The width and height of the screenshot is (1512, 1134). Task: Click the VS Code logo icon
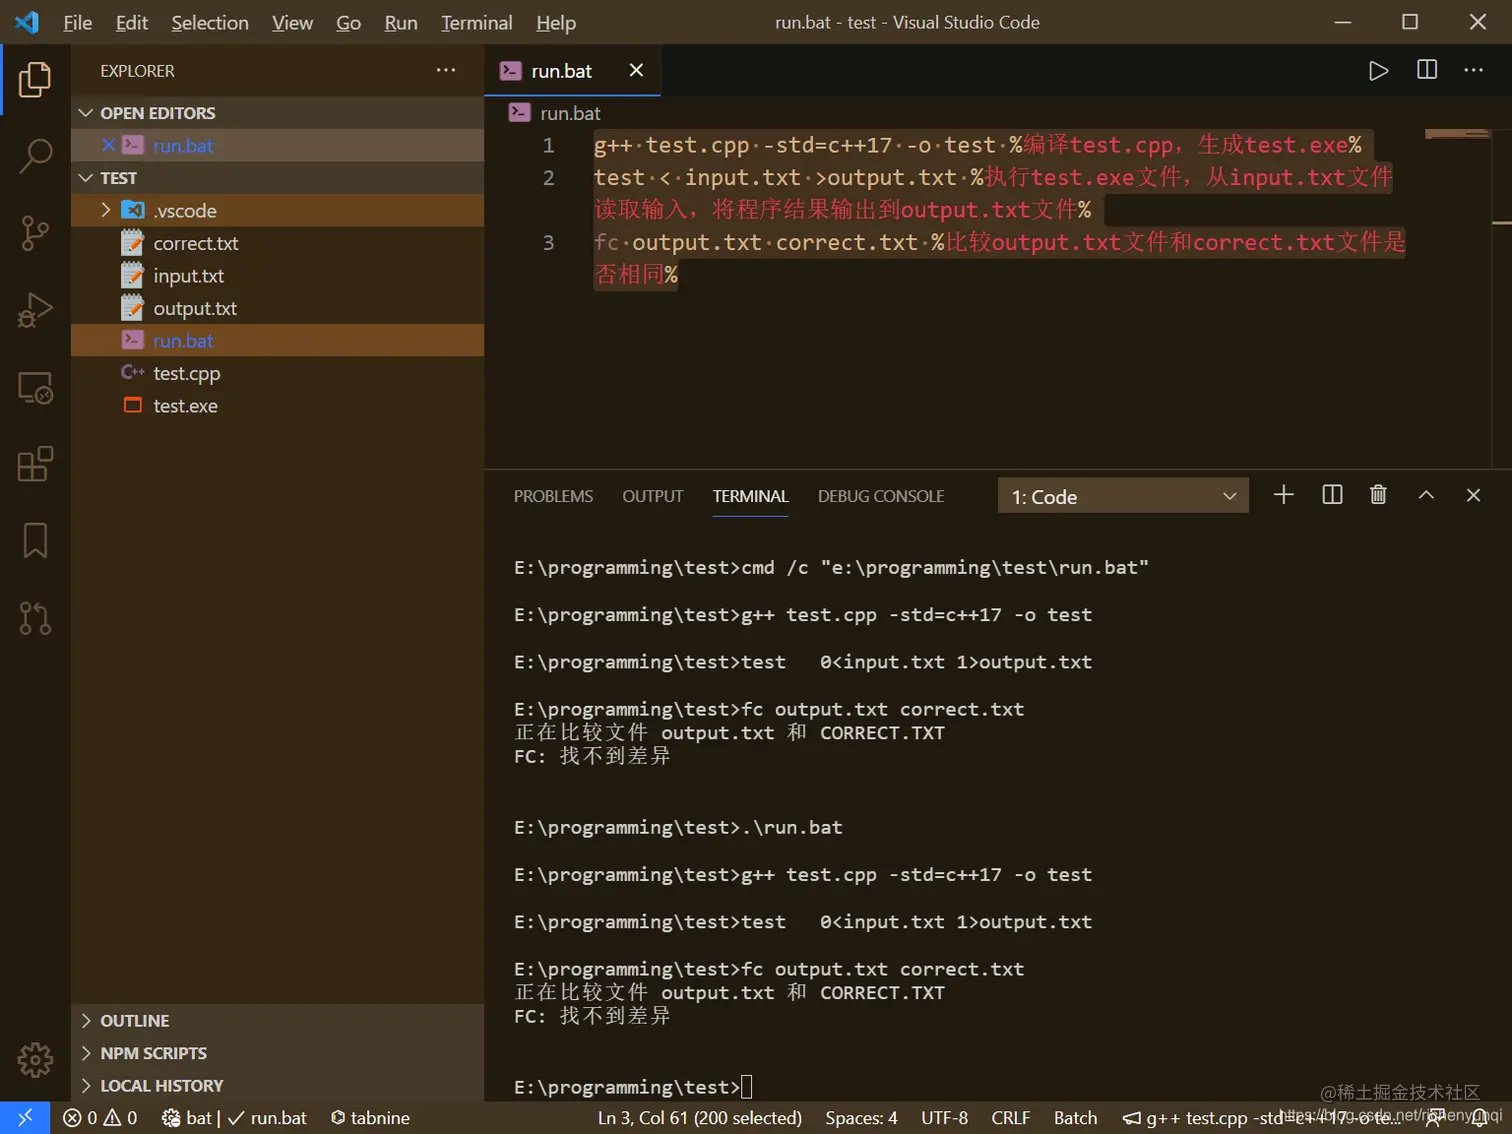click(27, 22)
